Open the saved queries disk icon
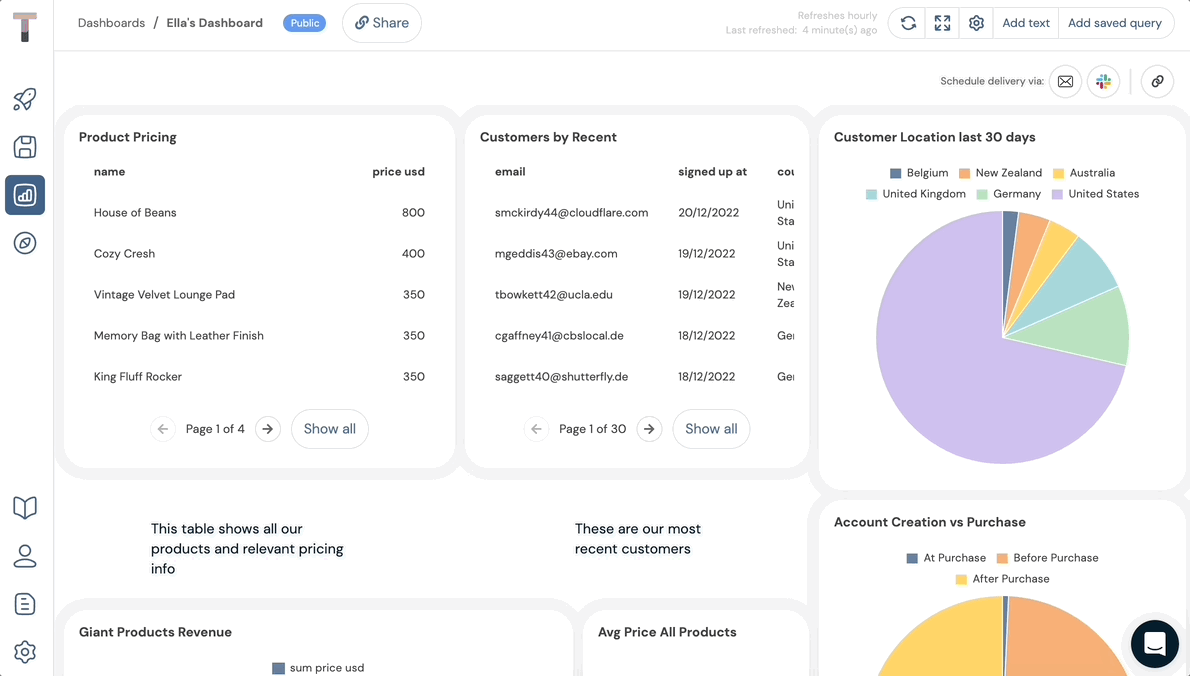Viewport: 1190px width, 676px height. (x=25, y=147)
